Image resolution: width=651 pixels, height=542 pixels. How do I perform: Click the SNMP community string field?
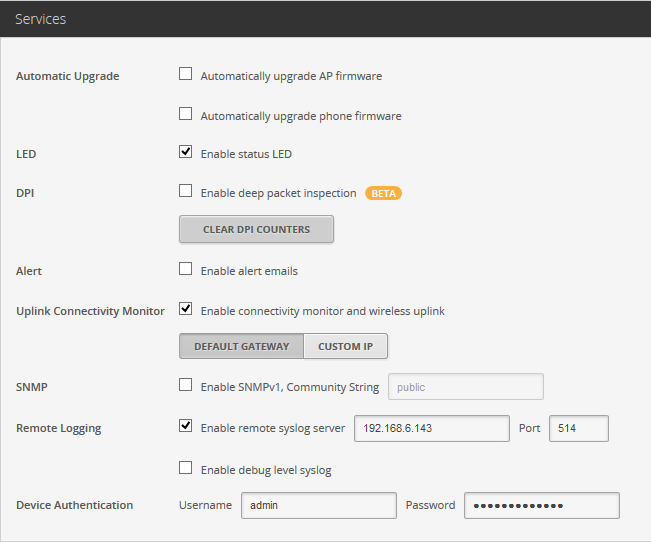[465, 387]
